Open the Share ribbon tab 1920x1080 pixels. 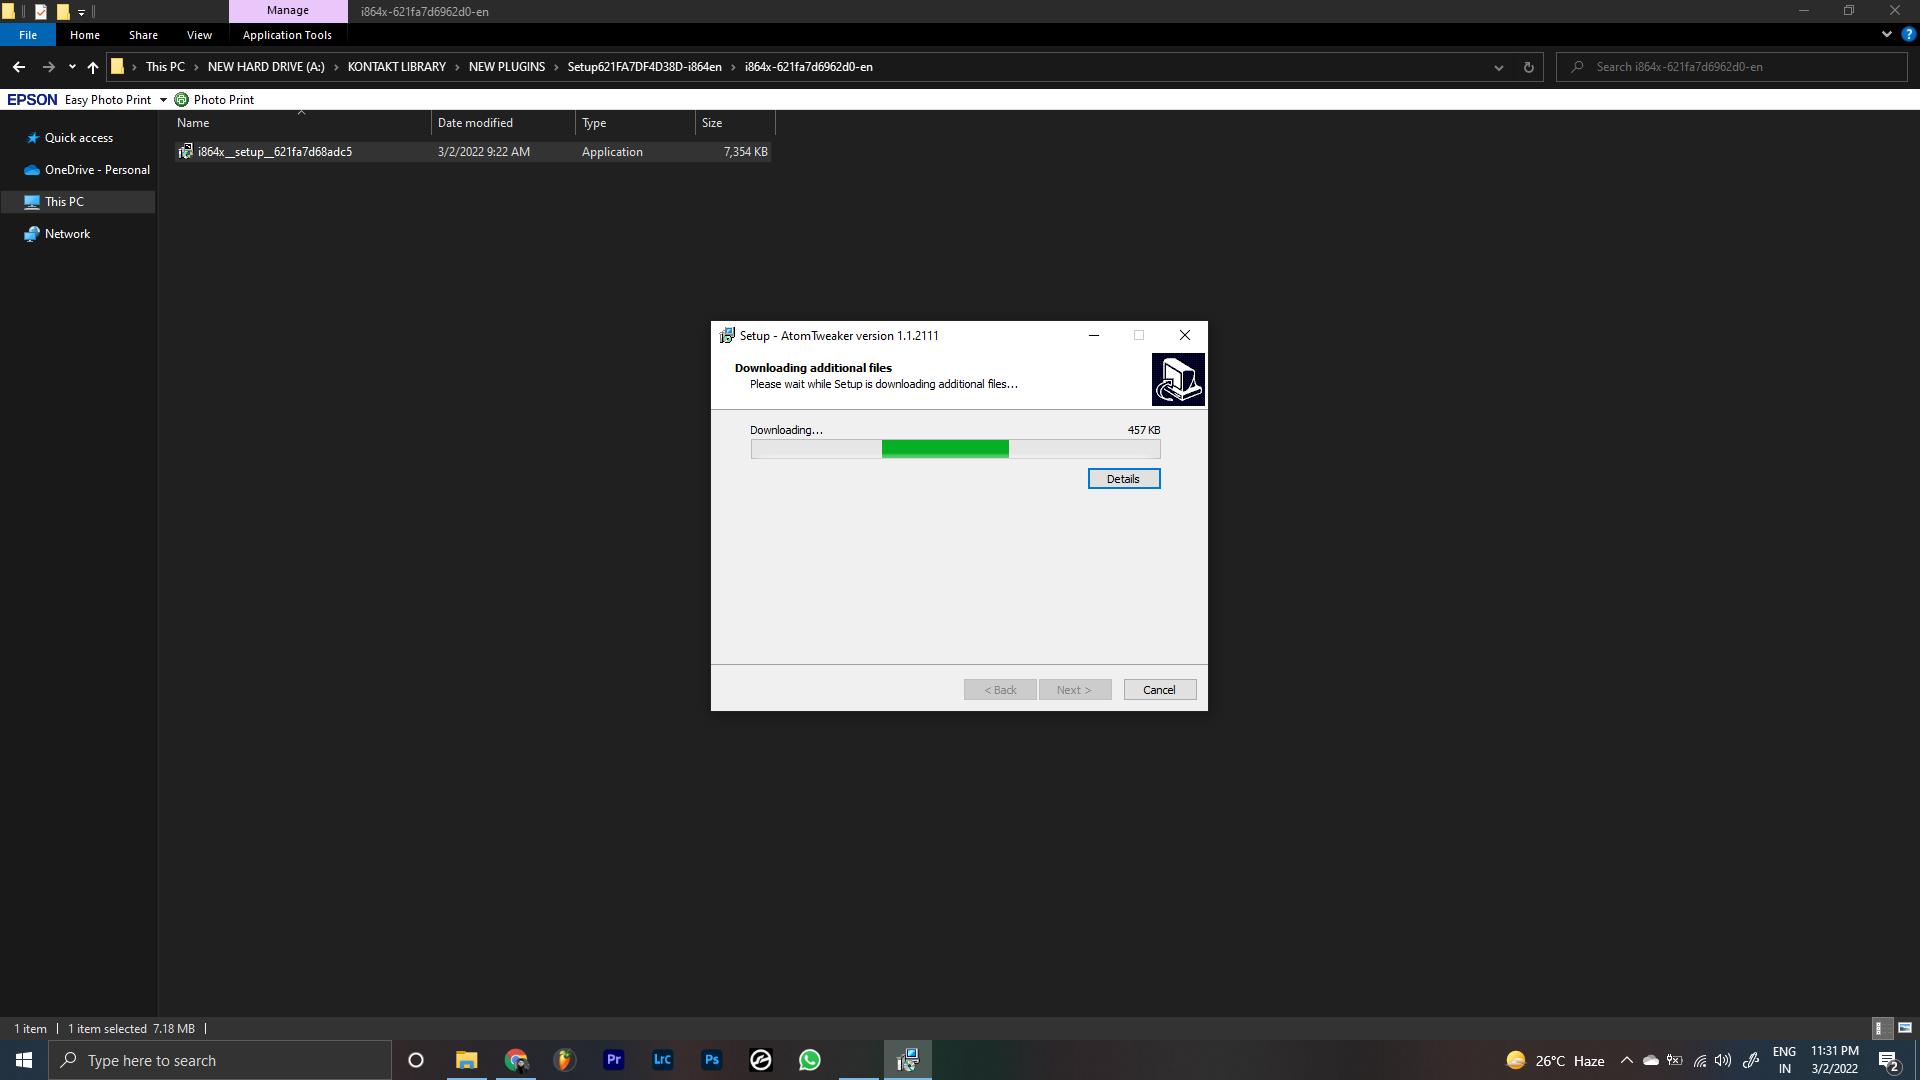click(143, 35)
